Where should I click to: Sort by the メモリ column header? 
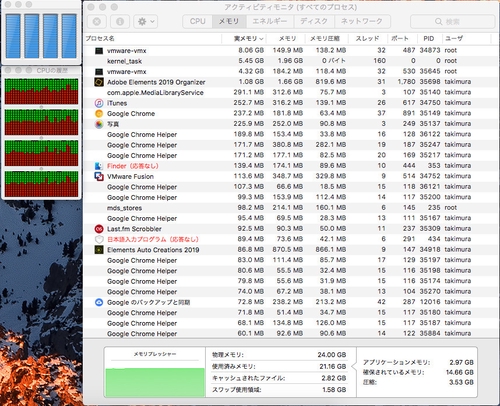(x=287, y=39)
